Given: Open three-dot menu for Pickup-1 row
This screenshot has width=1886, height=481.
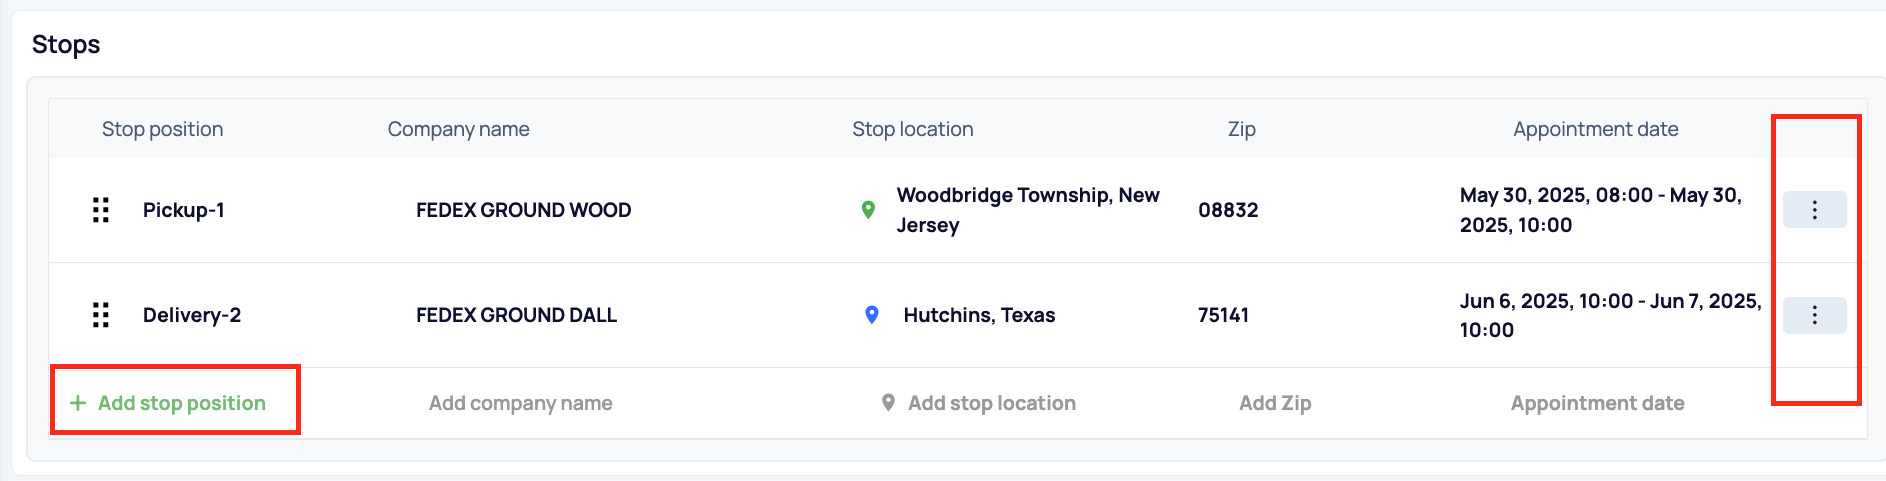Looking at the screenshot, I should coord(1814,210).
